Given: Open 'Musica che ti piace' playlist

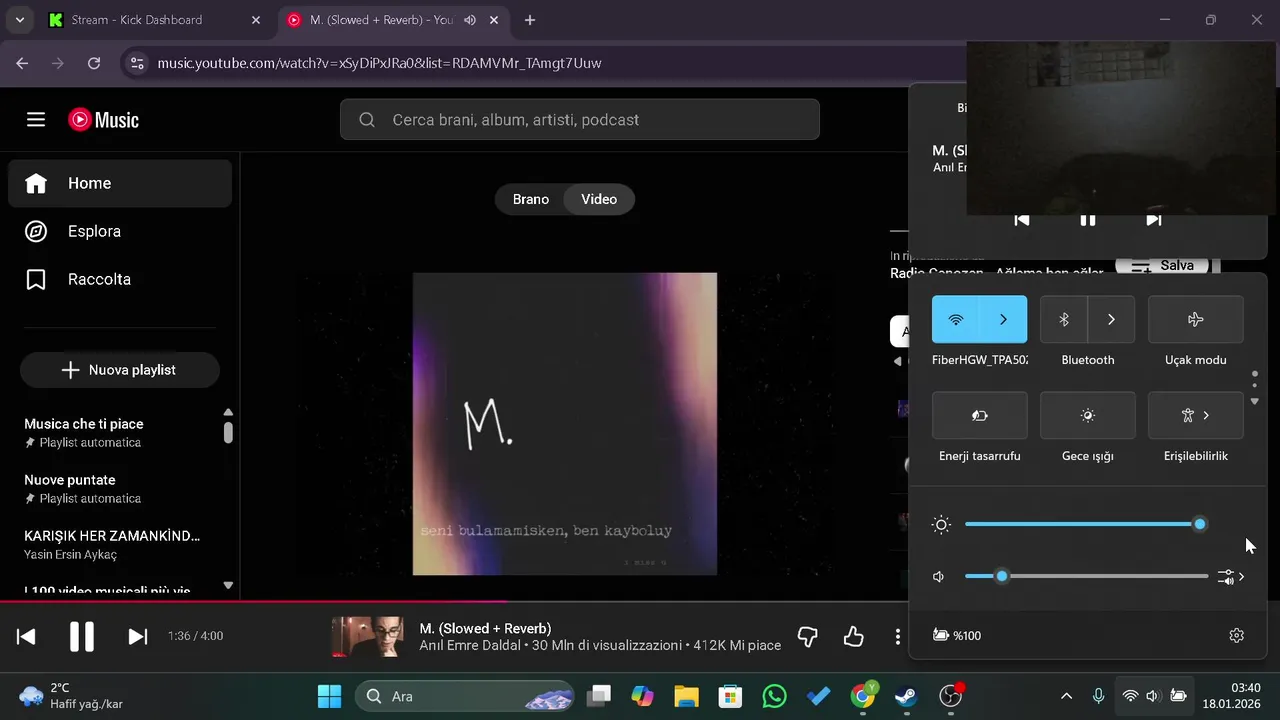Looking at the screenshot, I should click(112, 432).
